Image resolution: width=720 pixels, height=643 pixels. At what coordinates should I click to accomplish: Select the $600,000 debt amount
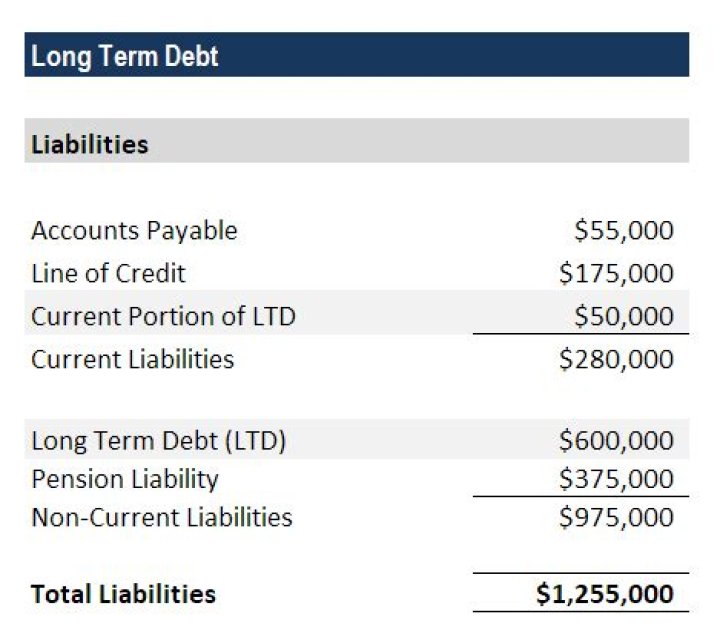[x=616, y=441]
